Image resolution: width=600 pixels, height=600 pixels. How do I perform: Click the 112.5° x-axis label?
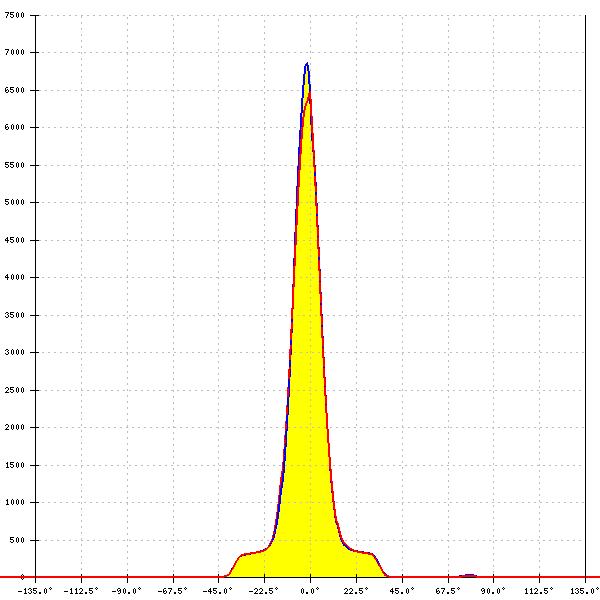tap(539, 591)
